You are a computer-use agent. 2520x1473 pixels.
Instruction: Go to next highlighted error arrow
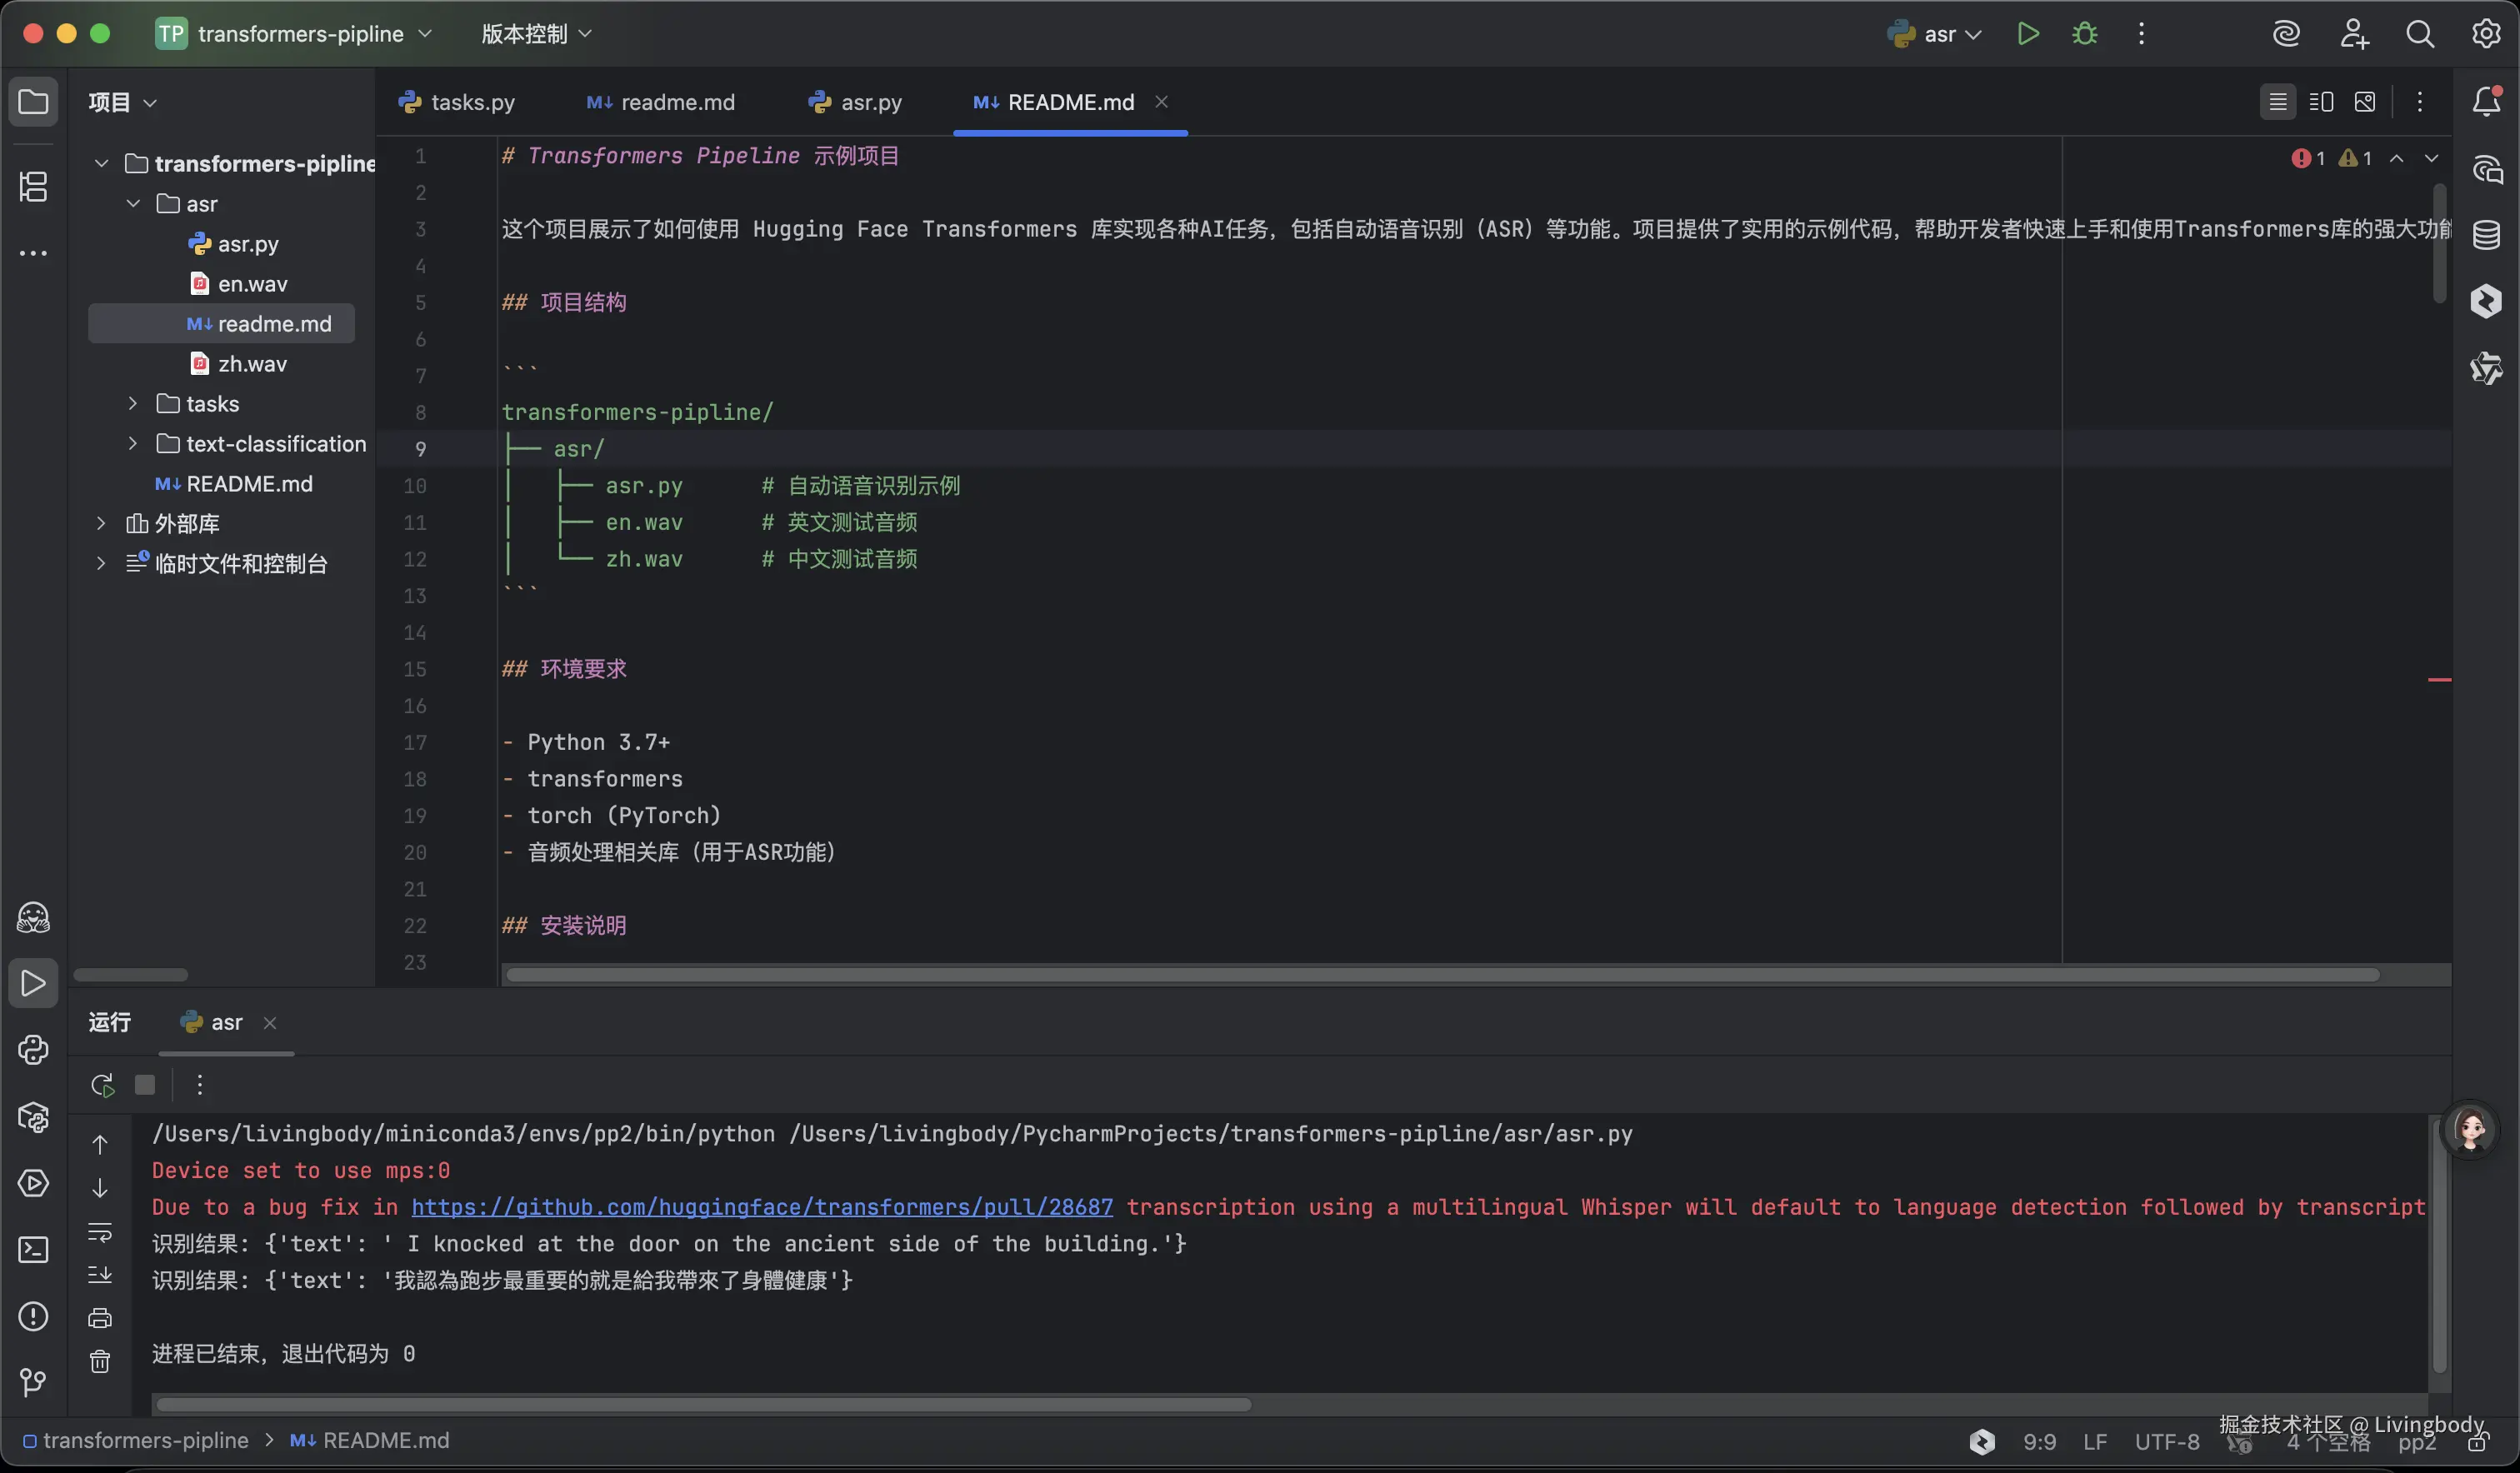coord(2431,158)
